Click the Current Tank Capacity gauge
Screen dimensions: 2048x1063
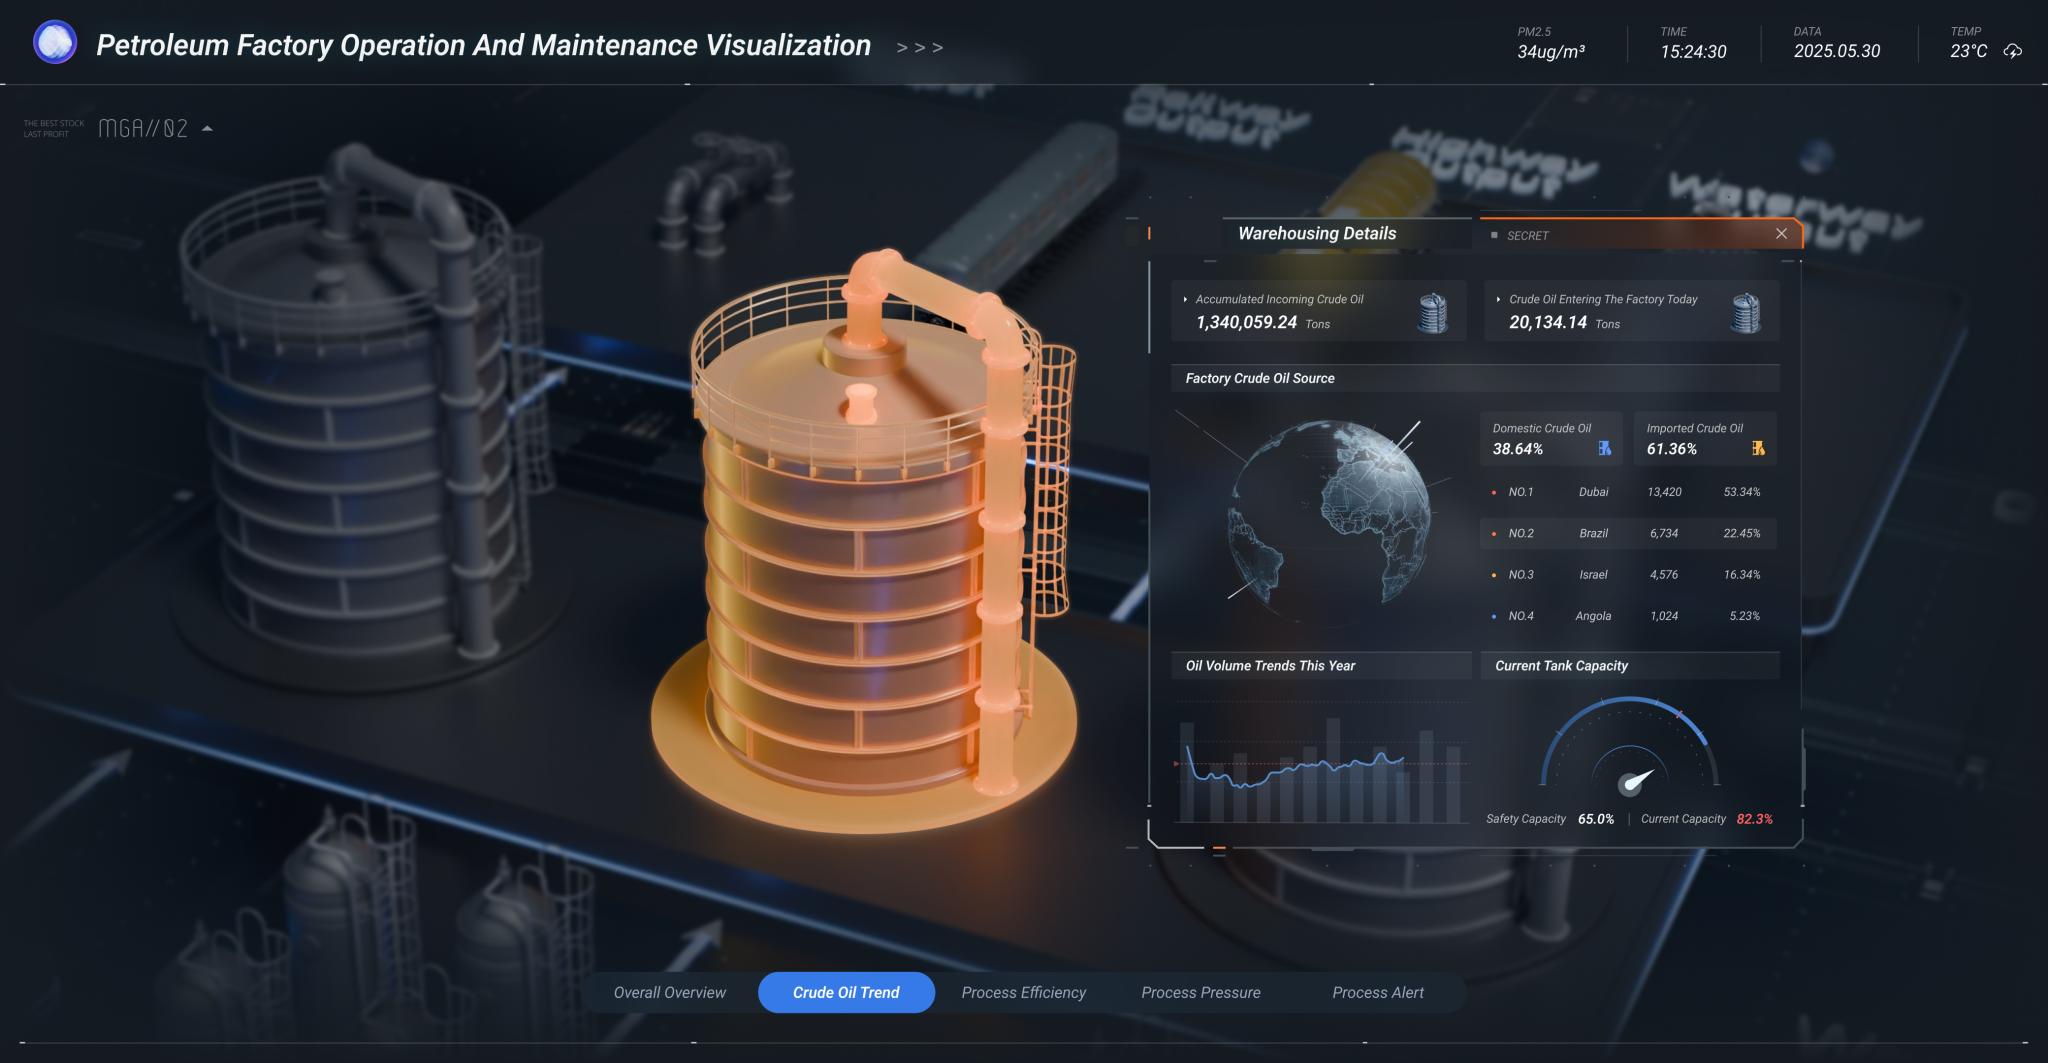click(1630, 762)
